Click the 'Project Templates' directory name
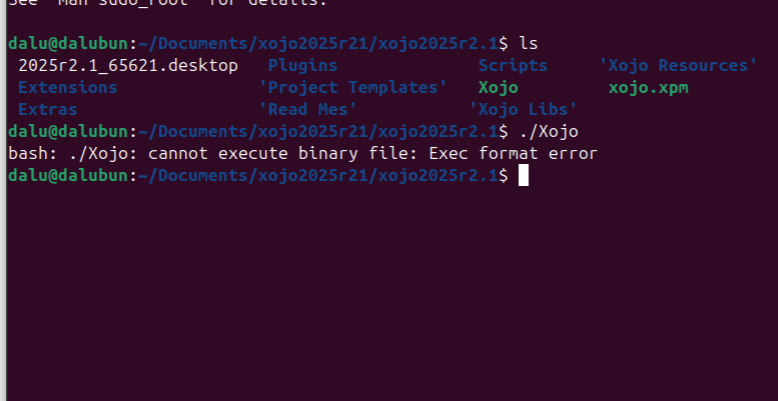The image size is (778, 401). tap(353, 88)
